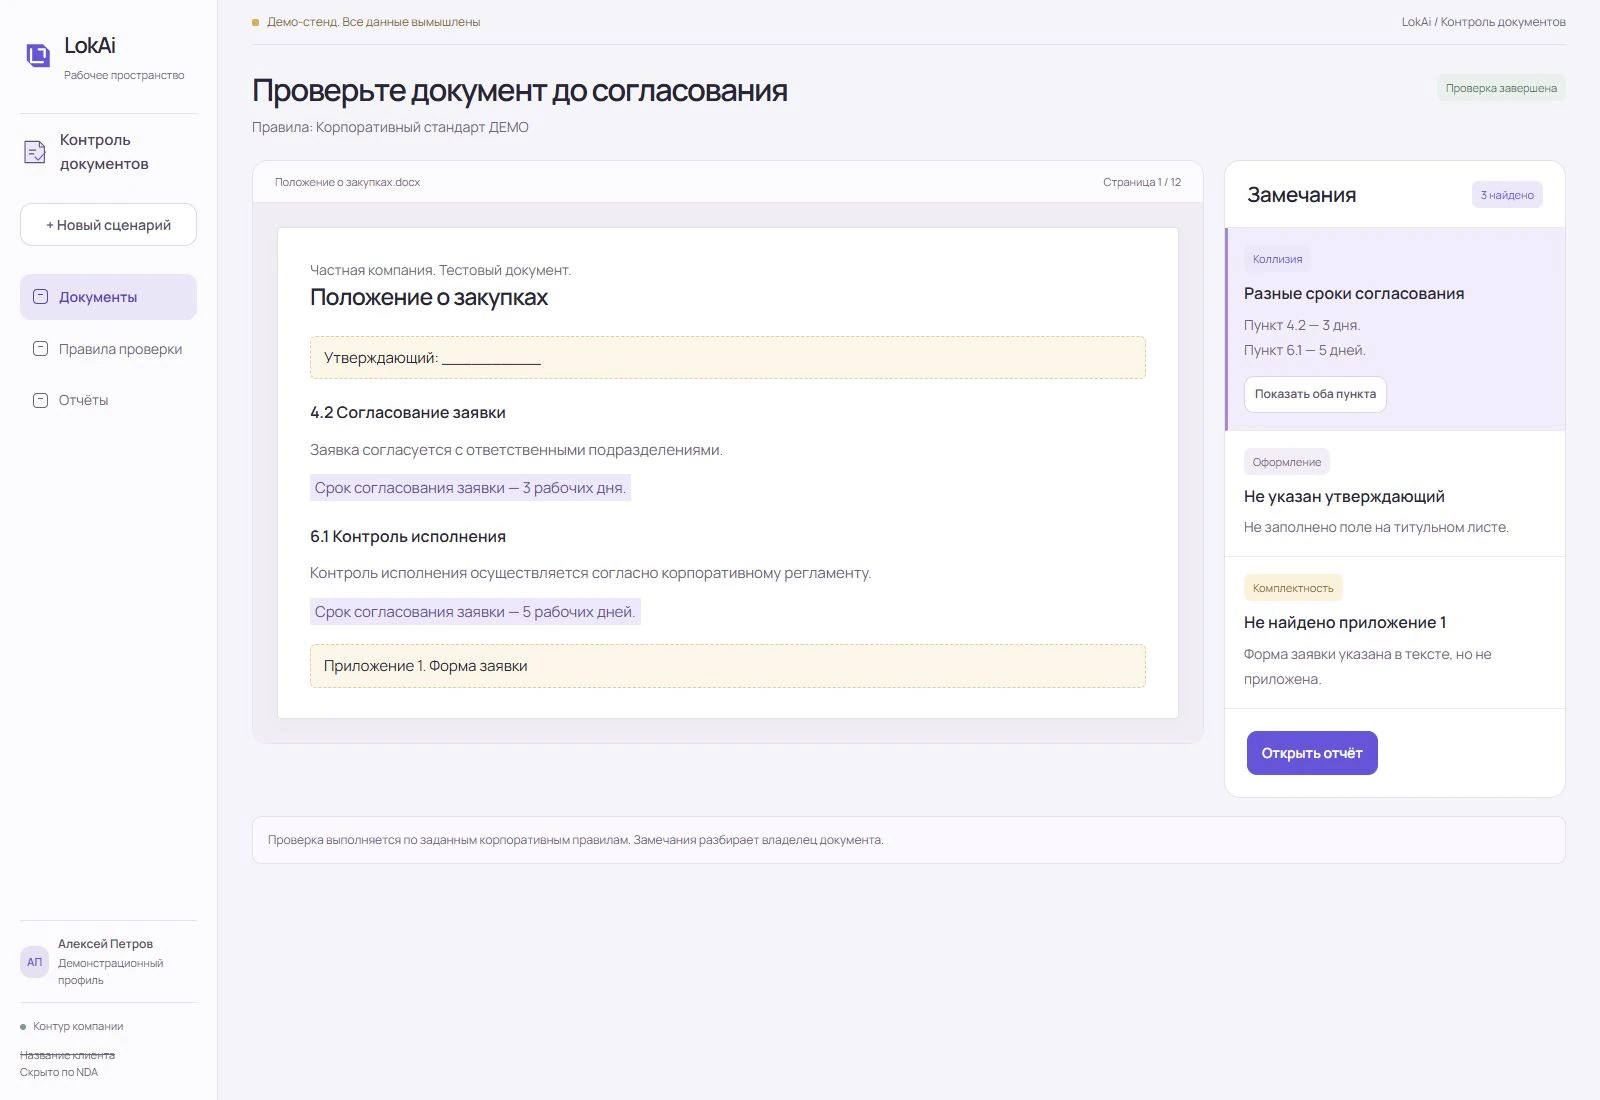Click the footer note about корпоративным правилам

[x=575, y=840]
